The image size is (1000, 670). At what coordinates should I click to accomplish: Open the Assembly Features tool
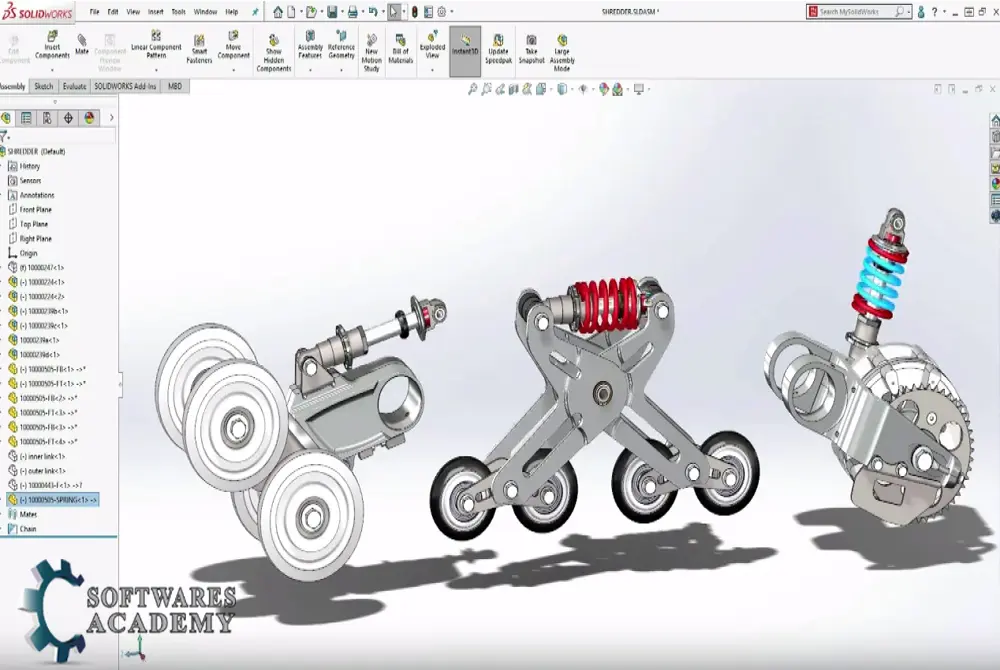click(310, 45)
